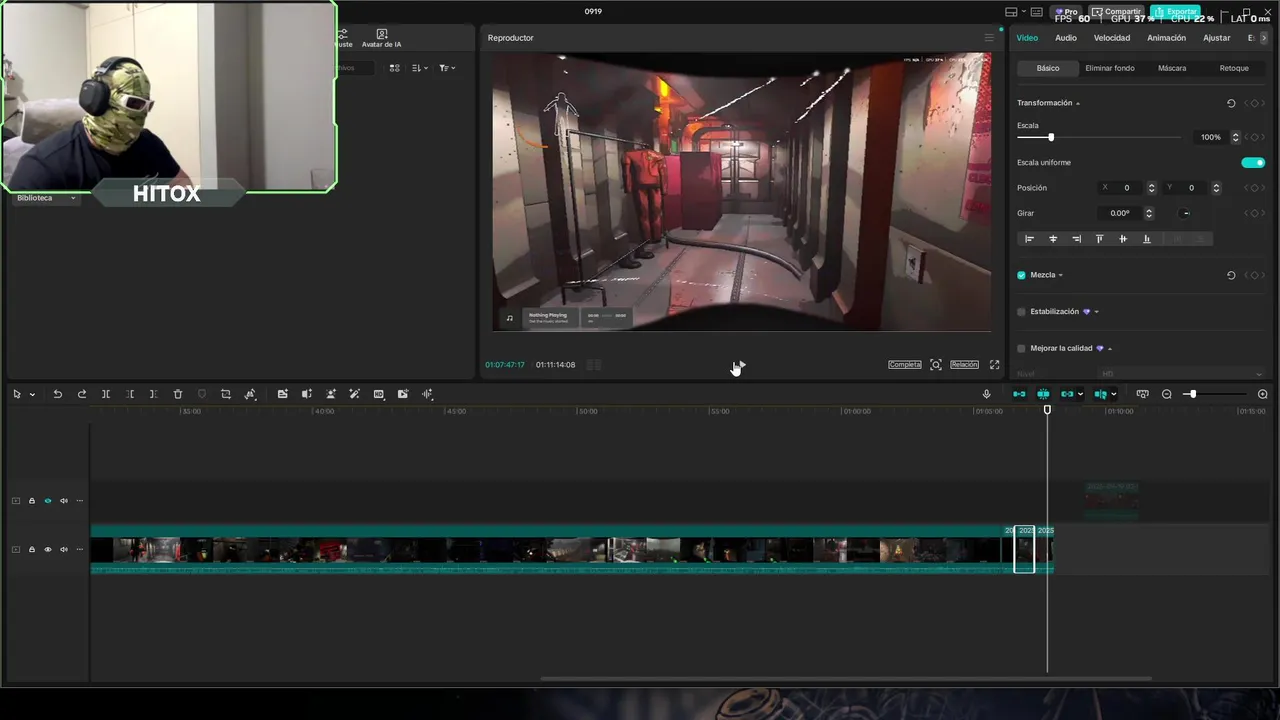Image resolution: width=1280 pixels, height=720 pixels.
Task: Start microphone voice recording
Action: (986, 394)
